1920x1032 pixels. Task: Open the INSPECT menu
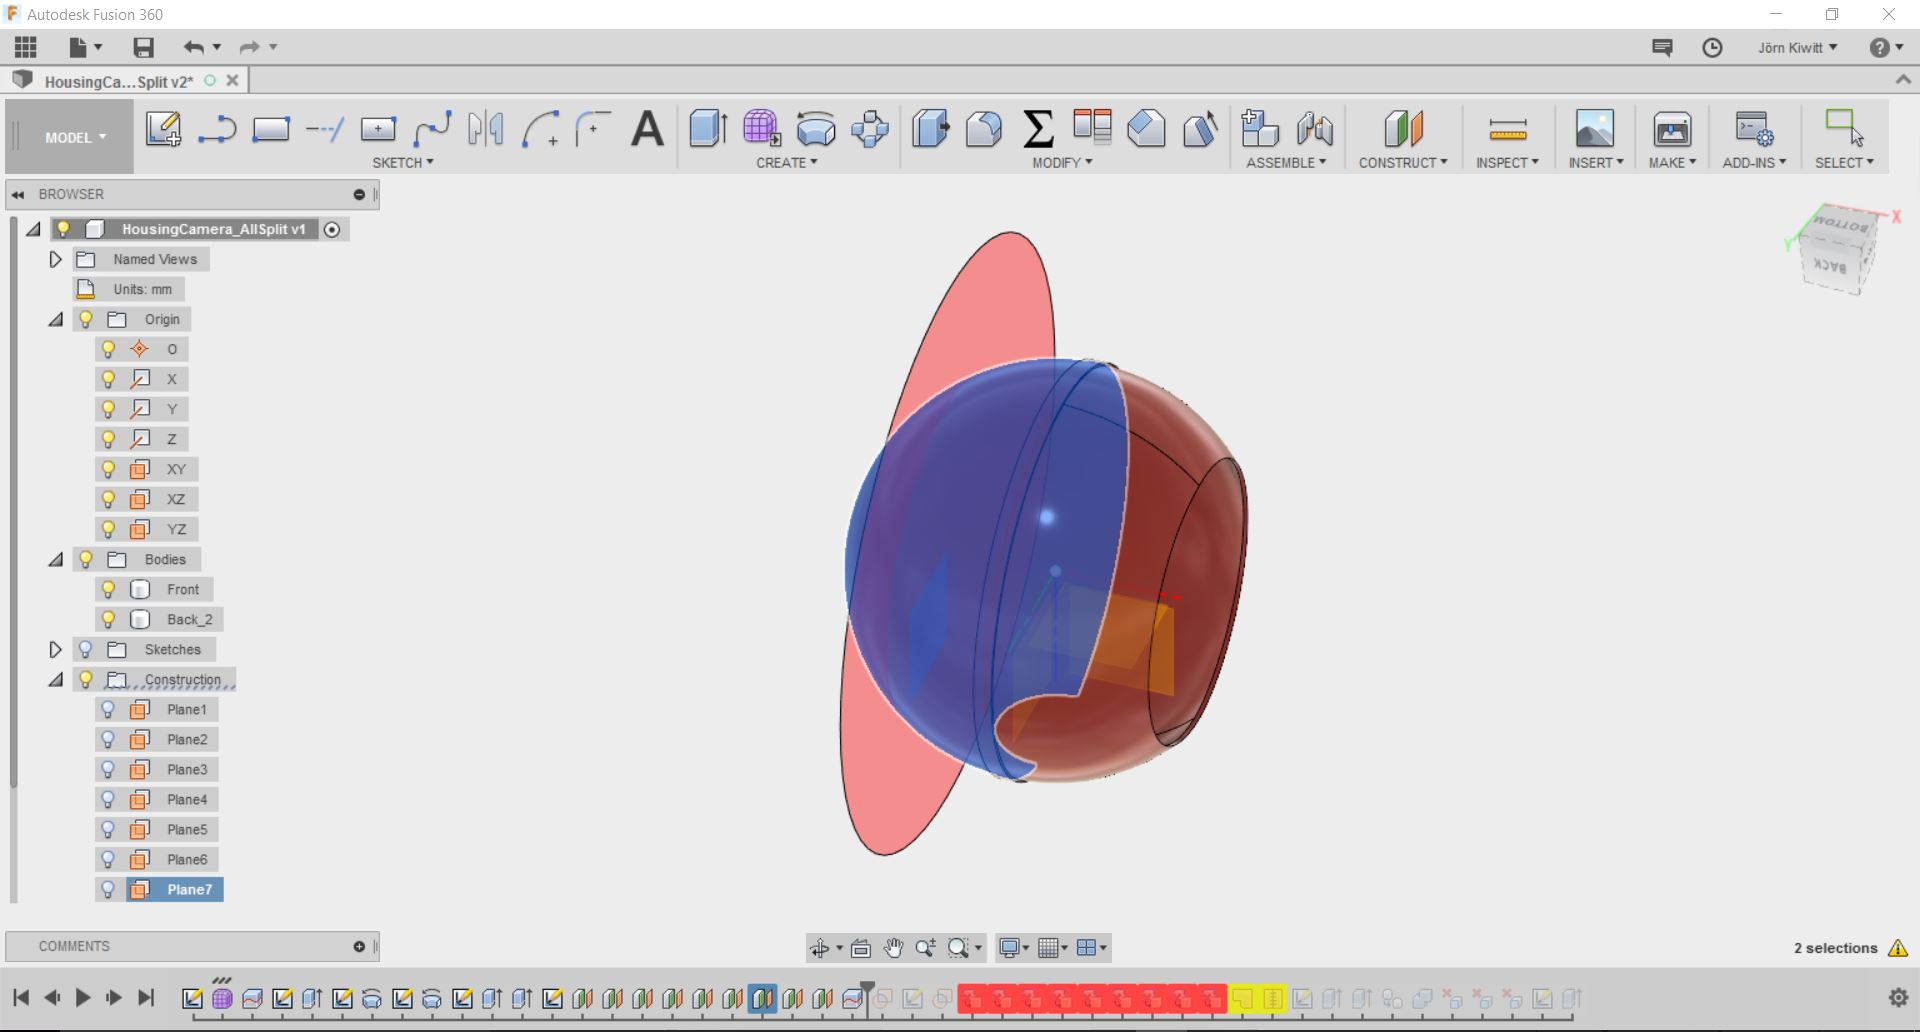pos(1507,162)
